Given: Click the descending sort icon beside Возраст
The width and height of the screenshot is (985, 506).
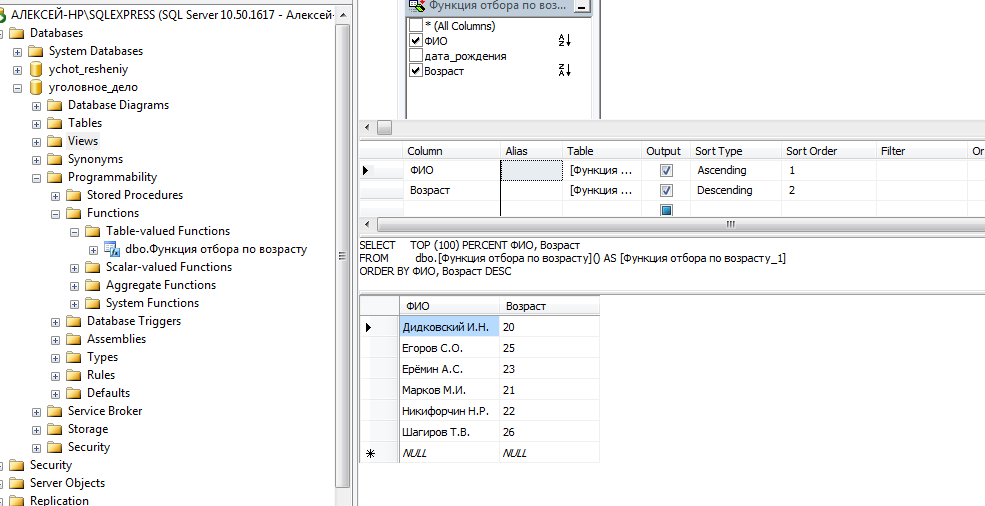Looking at the screenshot, I should (564, 70).
